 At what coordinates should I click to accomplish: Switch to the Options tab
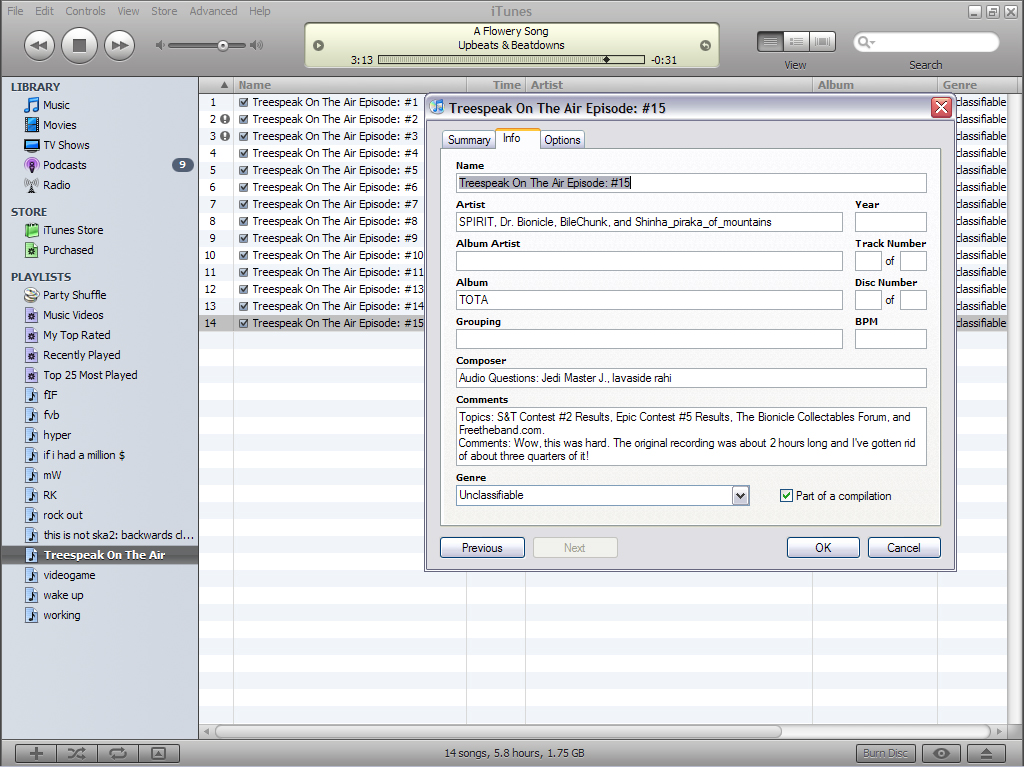[x=562, y=140]
